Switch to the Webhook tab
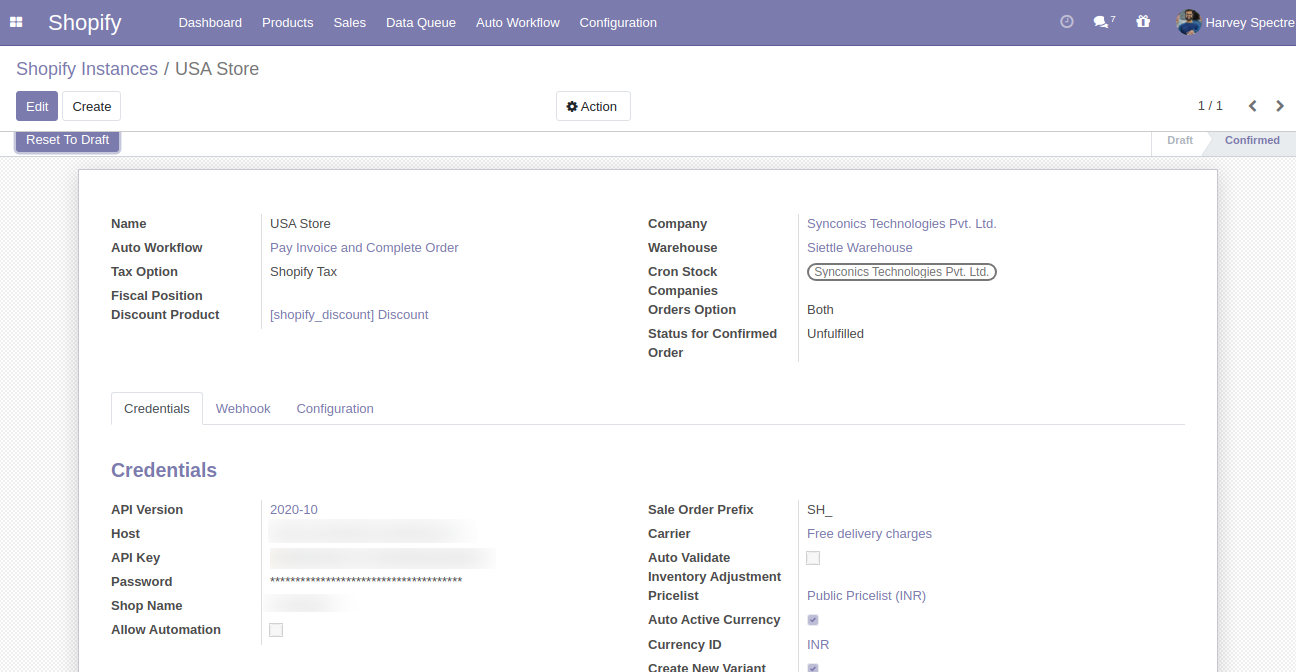Viewport: 1296px width, 672px height. (x=243, y=409)
